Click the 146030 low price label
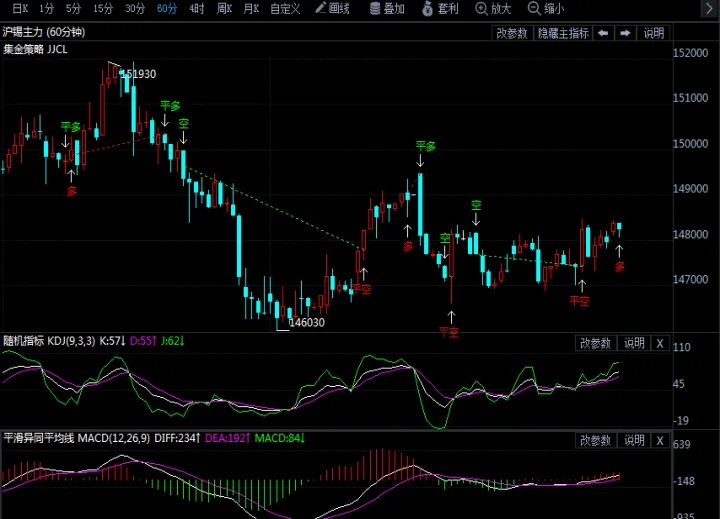The height and width of the screenshot is (519, 720). (x=307, y=322)
